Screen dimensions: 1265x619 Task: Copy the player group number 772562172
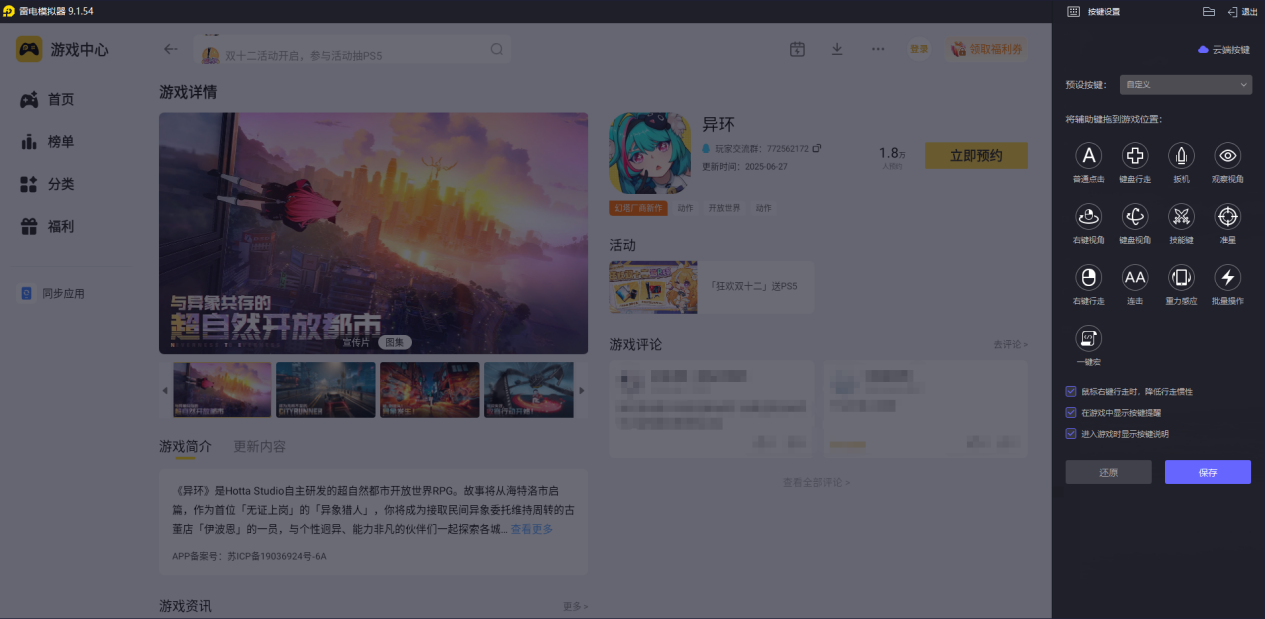pos(817,149)
